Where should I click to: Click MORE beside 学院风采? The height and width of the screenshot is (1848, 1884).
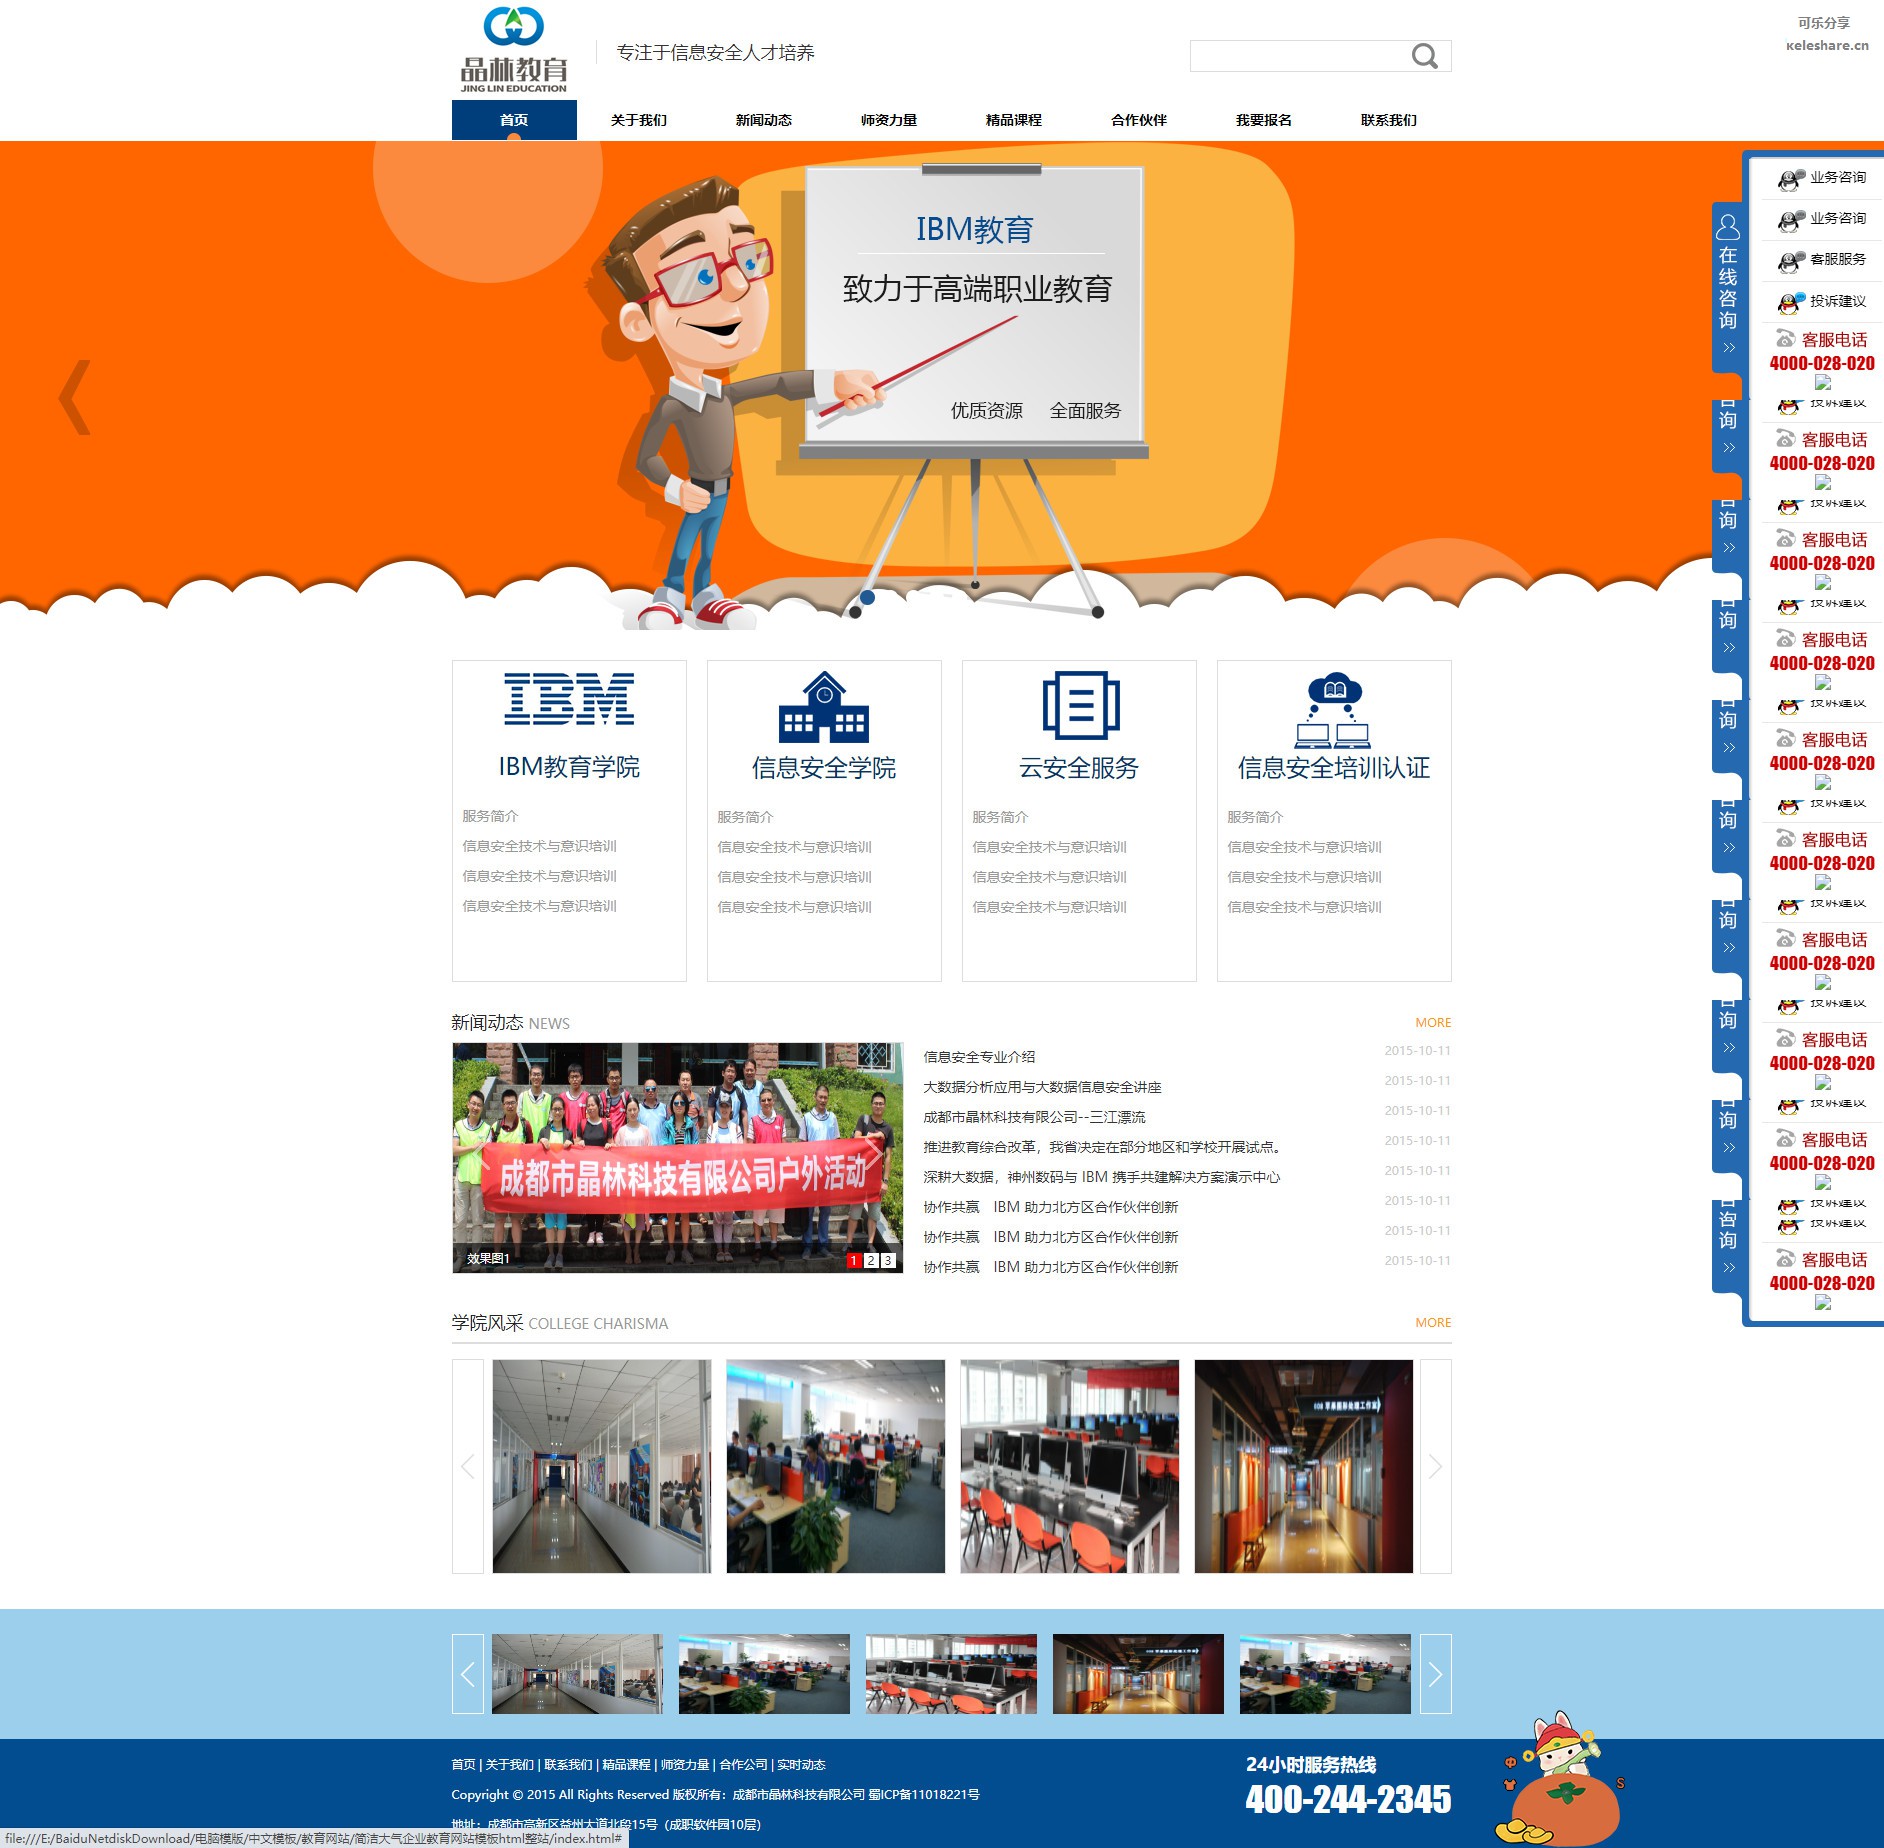(x=1433, y=1322)
